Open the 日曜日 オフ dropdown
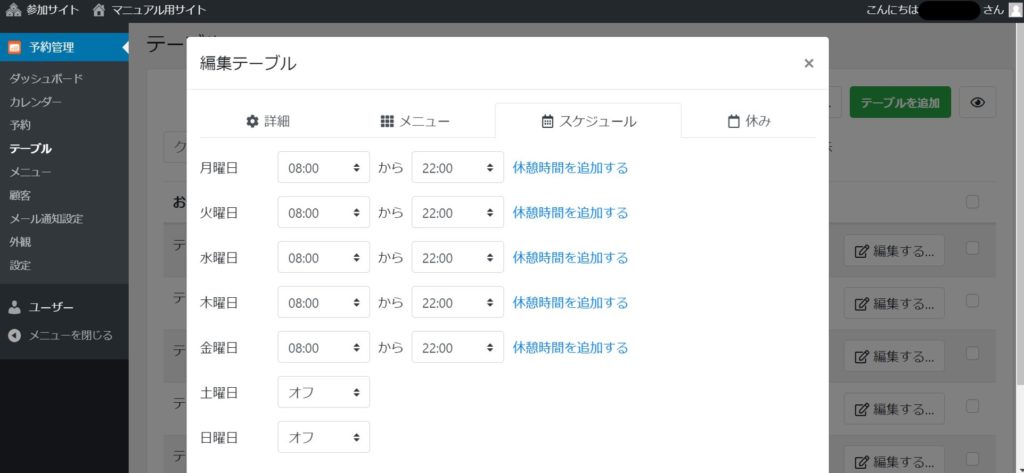 pos(323,437)
